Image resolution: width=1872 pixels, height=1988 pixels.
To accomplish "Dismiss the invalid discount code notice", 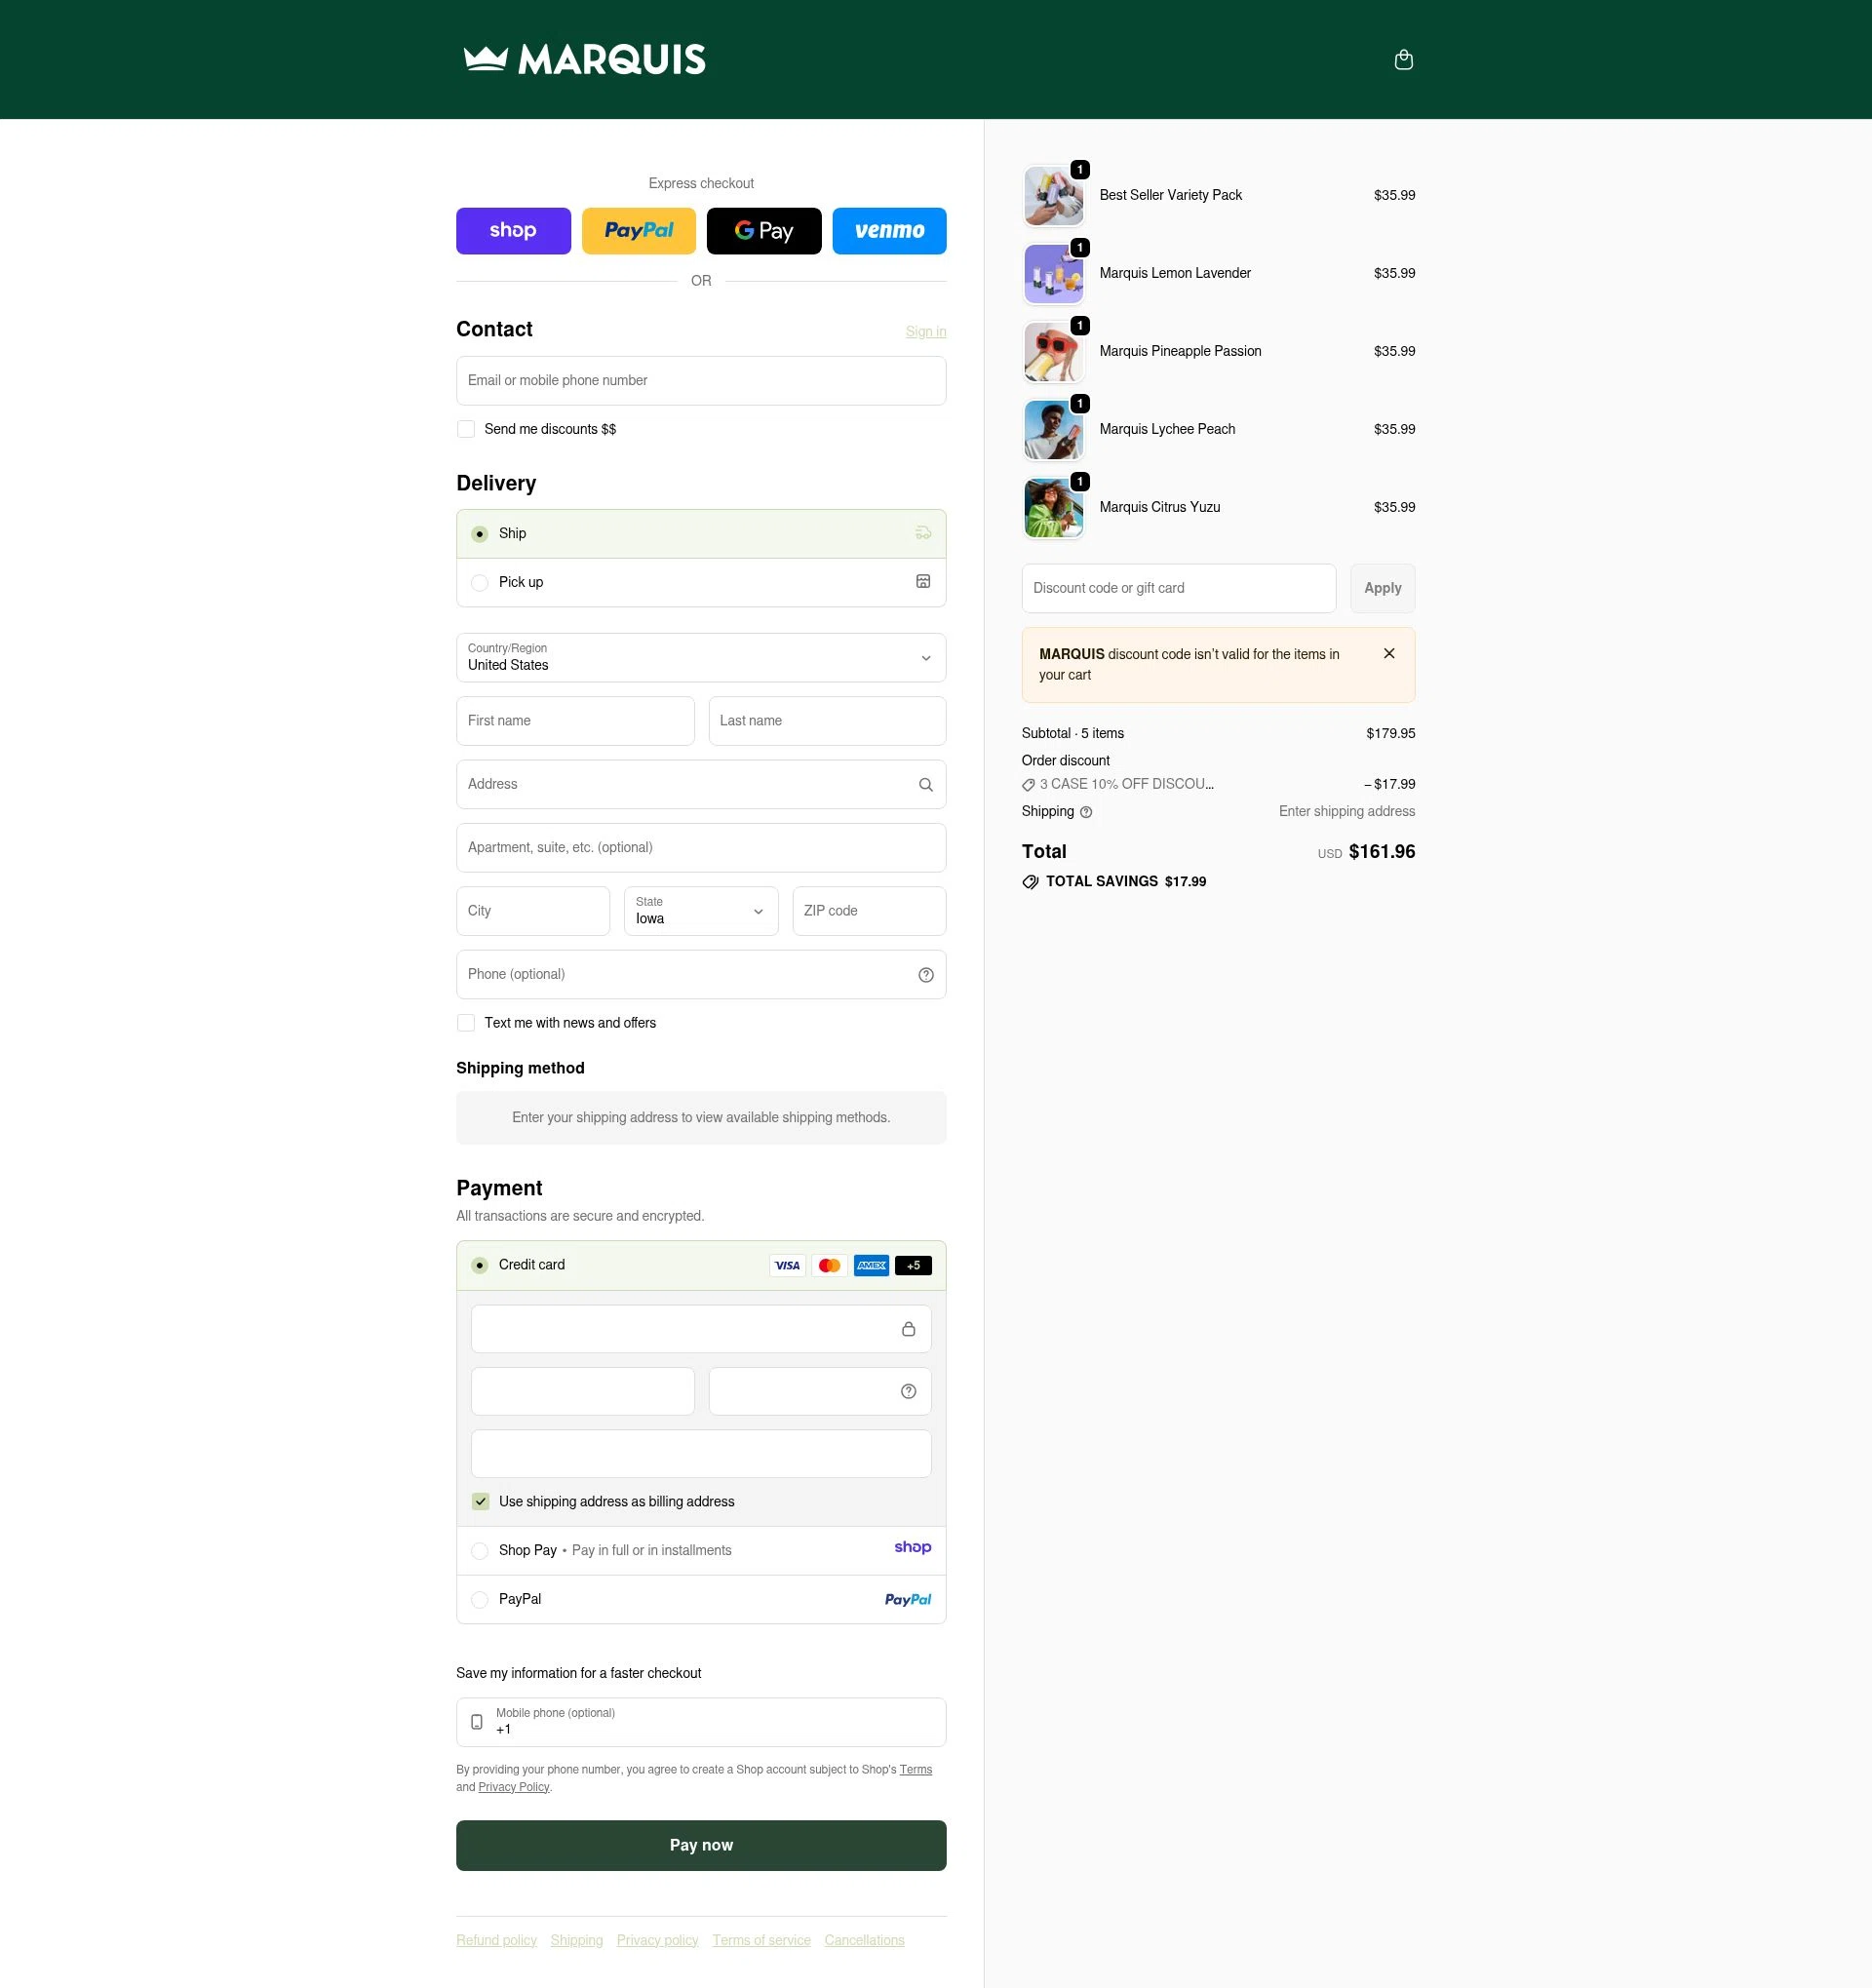I will click(1389, 653).
